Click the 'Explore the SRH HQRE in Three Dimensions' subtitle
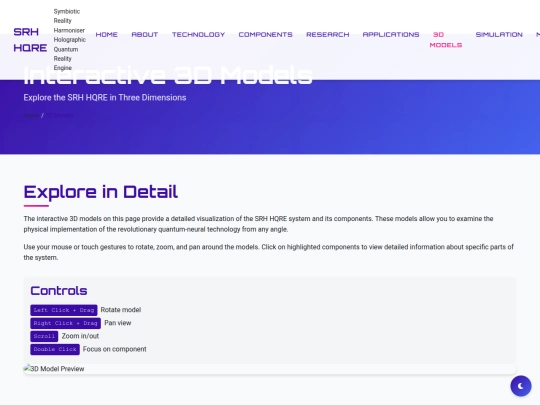Viewport: 540px width, 405px height. 105,97
